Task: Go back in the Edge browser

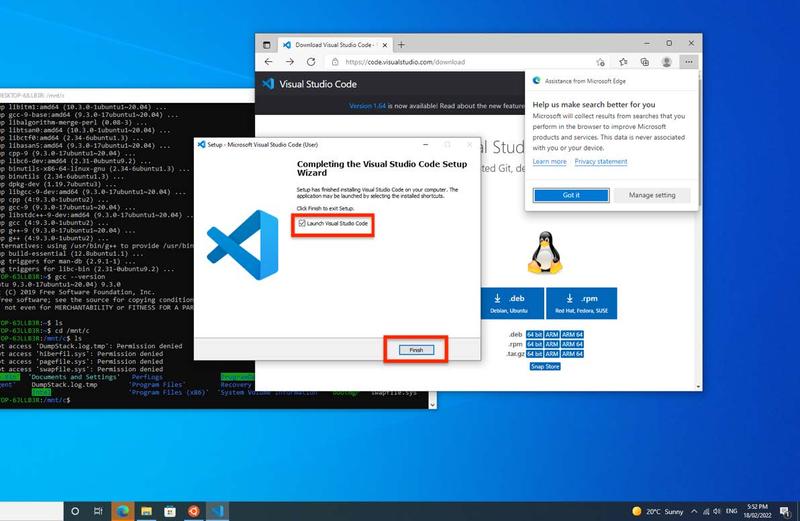Action: 268,62
